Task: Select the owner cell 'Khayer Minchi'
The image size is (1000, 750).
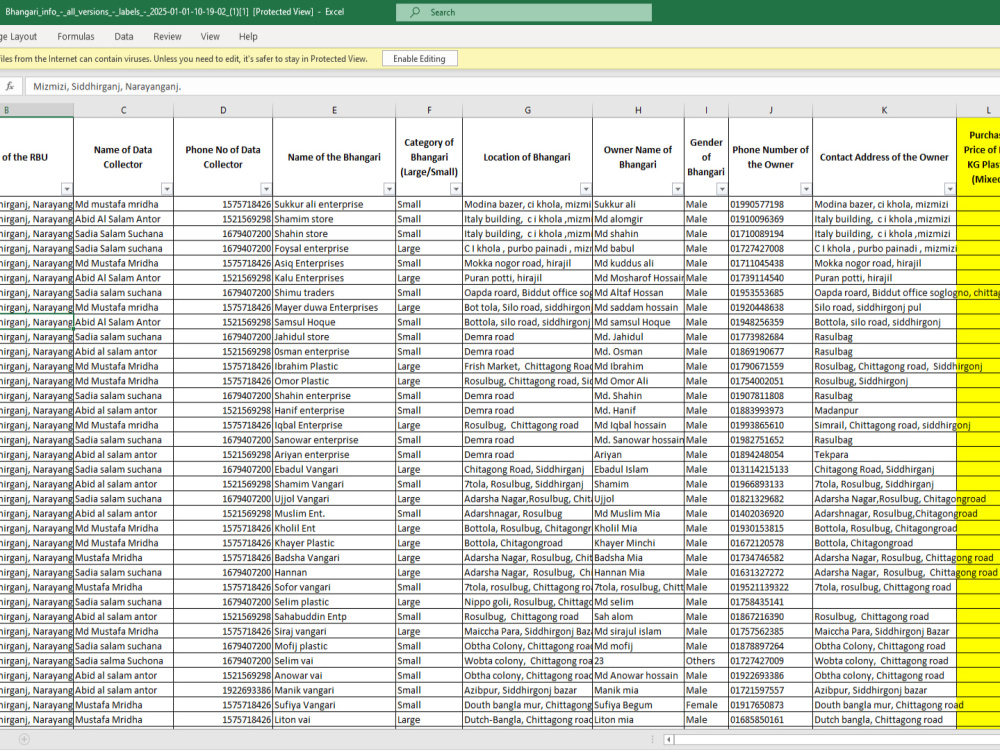Action: pyautogui.click(x=638, y=543)
